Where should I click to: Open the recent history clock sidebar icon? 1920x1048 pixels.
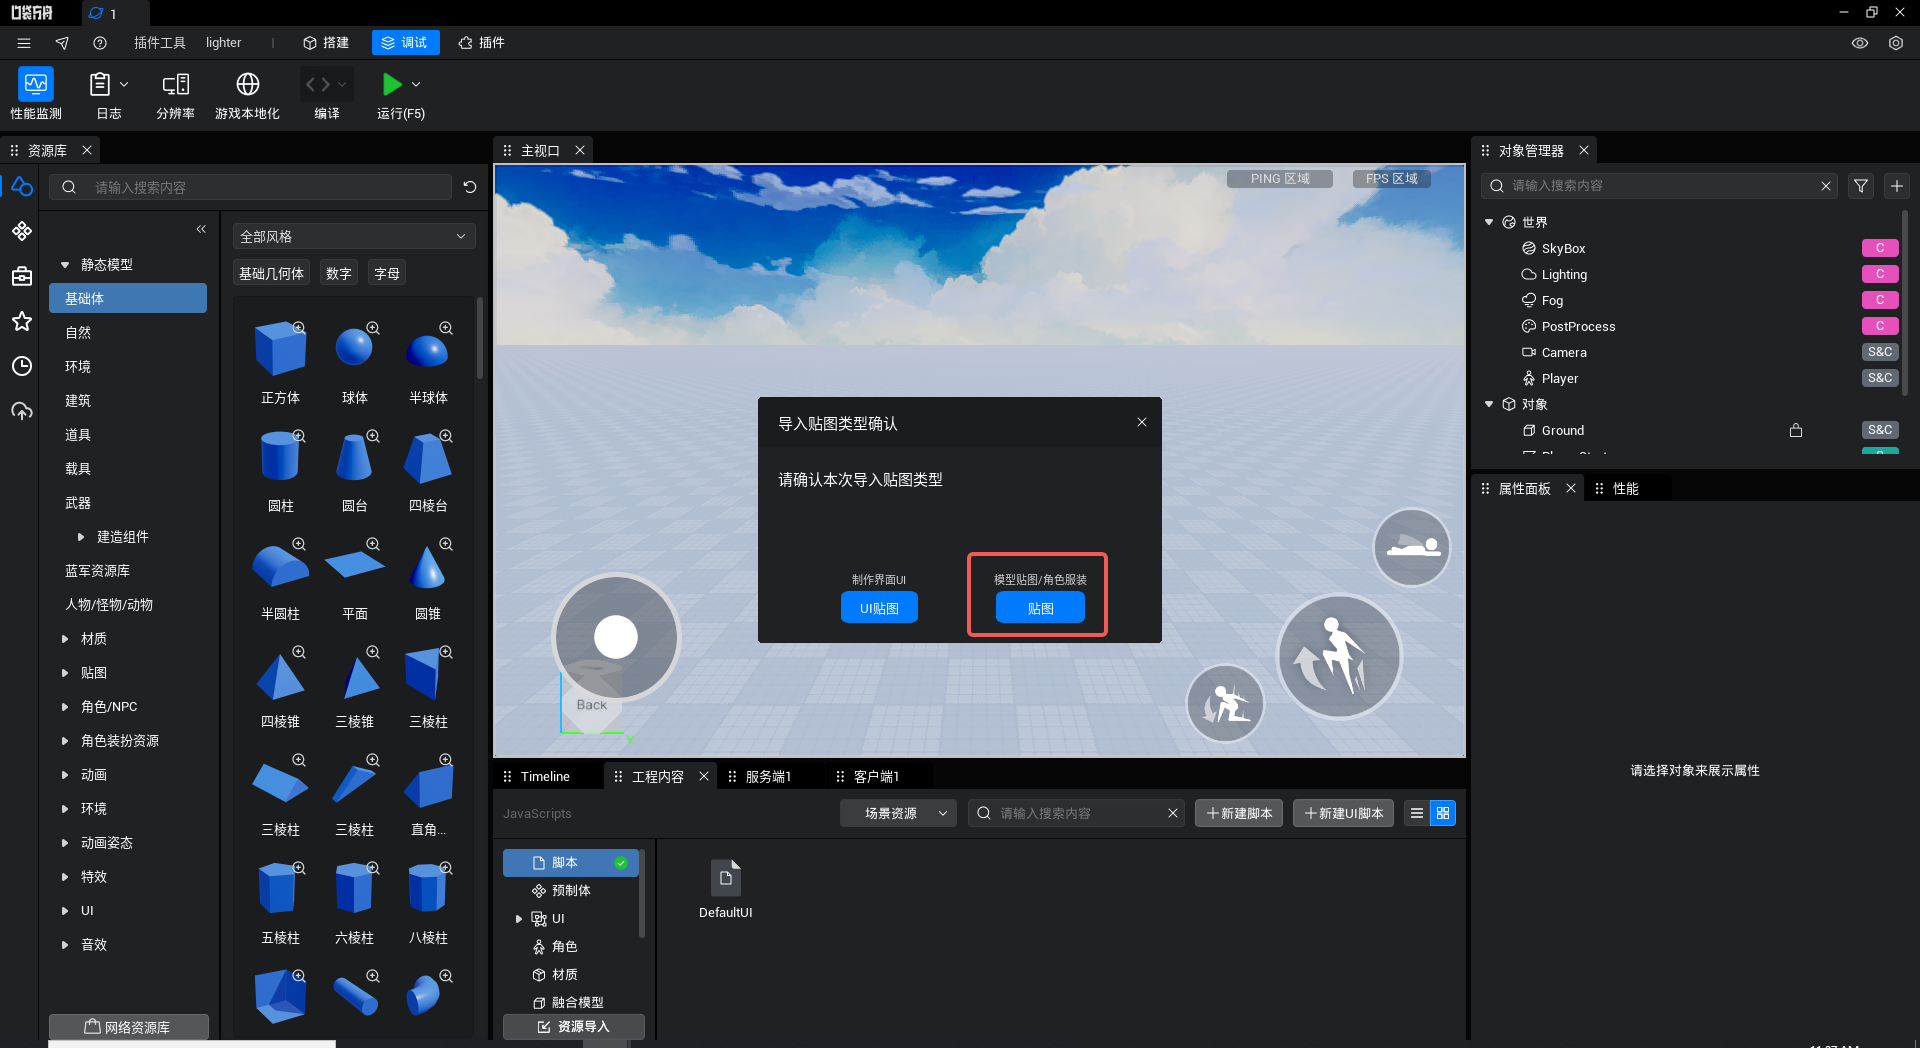point(22,366)
